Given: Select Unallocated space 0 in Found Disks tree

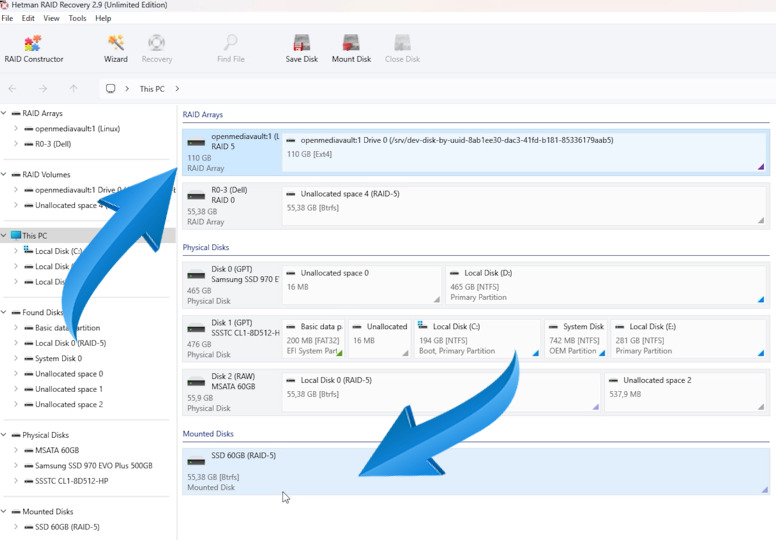Looking at the screenshot, I should [69, 374].
